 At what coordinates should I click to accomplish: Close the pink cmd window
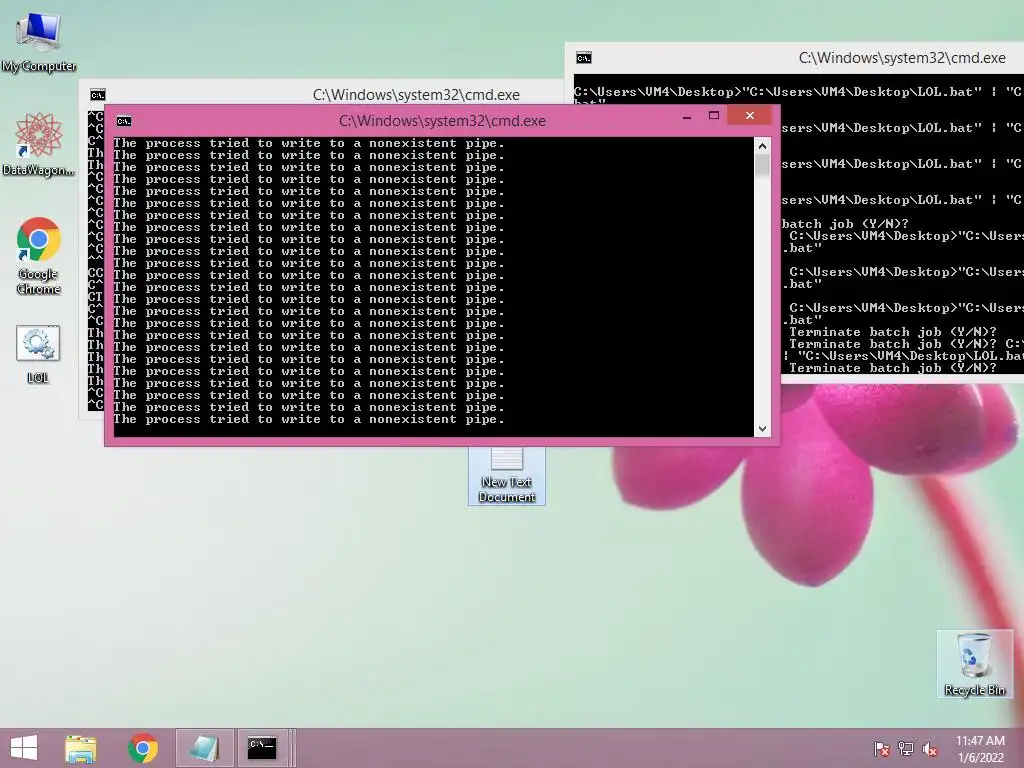[x=750, y=116]
